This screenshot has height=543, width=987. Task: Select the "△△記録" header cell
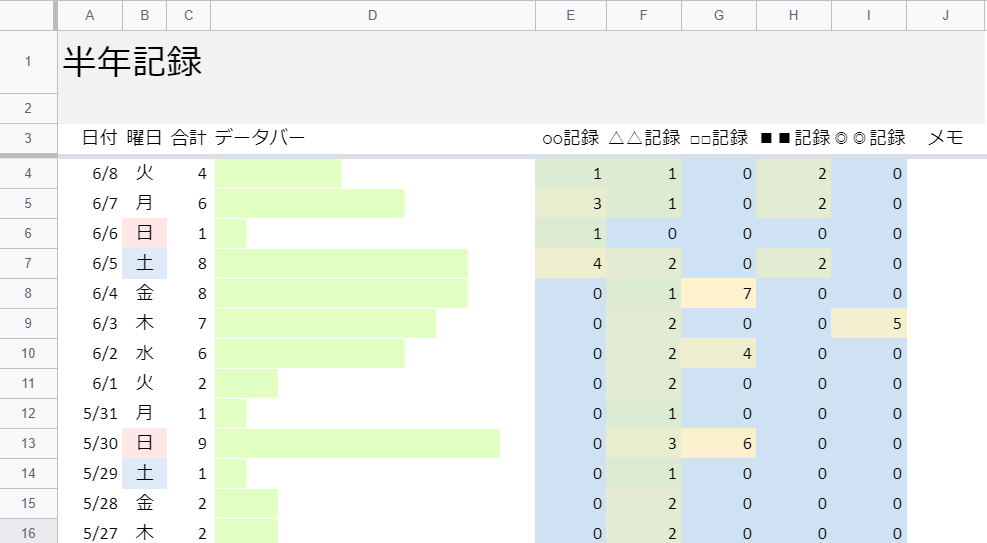tap(644, 138)
